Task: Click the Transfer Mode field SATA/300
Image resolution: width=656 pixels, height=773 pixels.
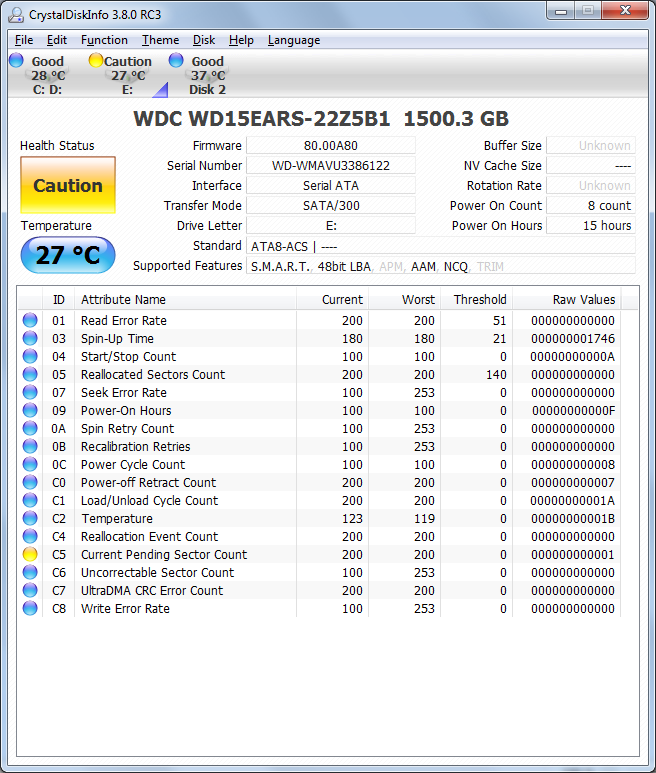Action: click(x=331, y=206)
